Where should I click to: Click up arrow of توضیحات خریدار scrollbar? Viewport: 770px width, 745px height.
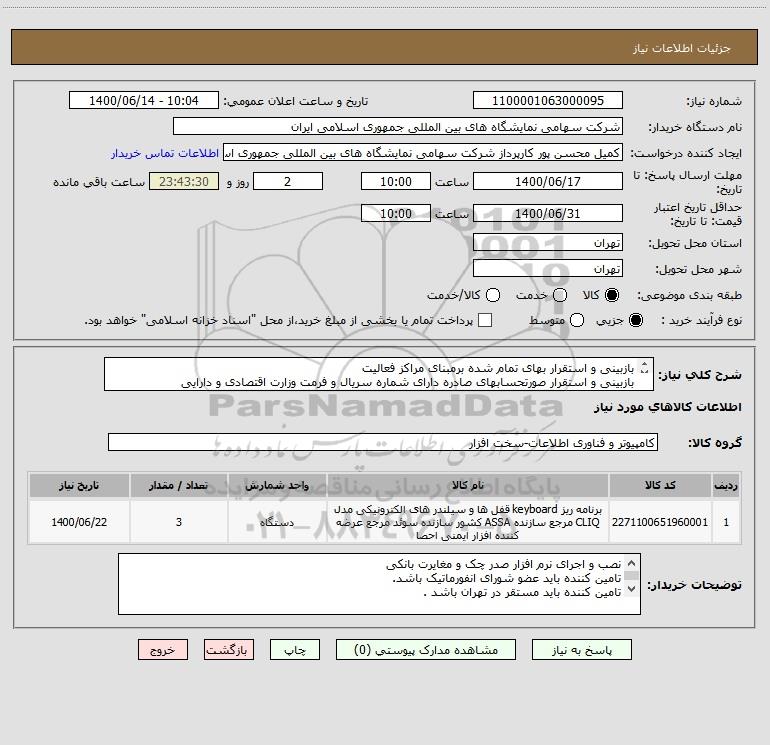click(x=632, y=563)
